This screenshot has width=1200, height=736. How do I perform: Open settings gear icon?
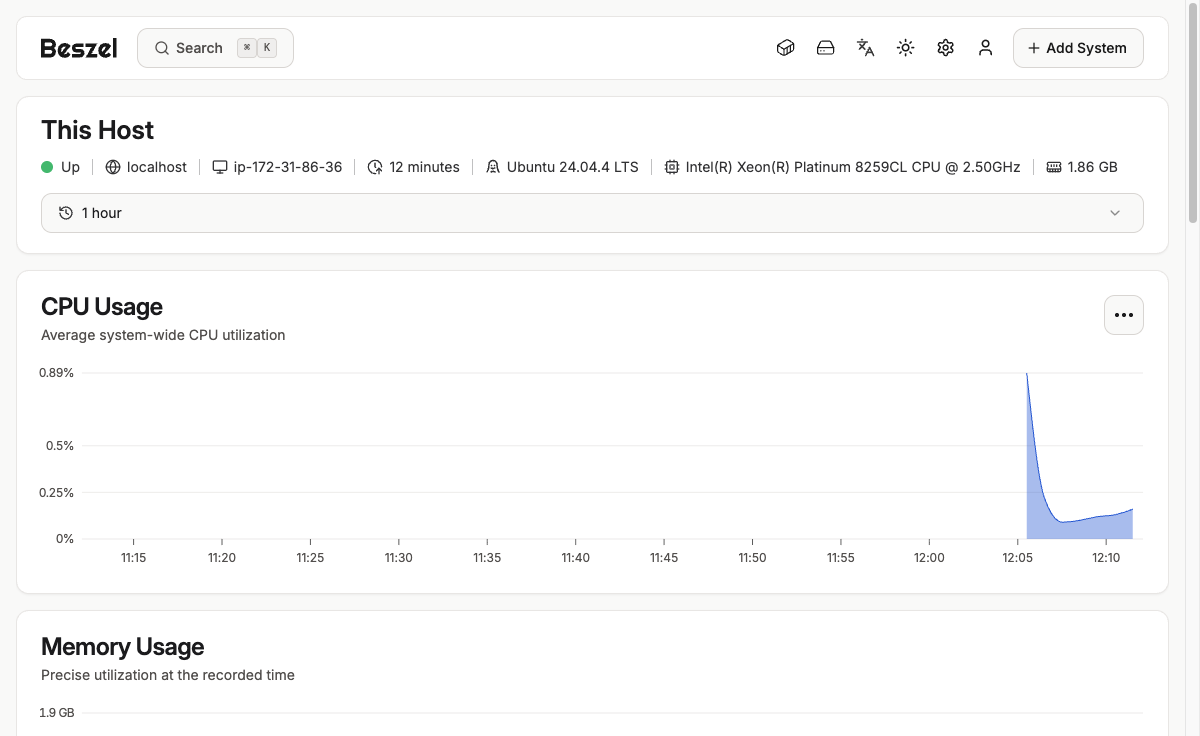pyautogui.click(x=946, y=48)
